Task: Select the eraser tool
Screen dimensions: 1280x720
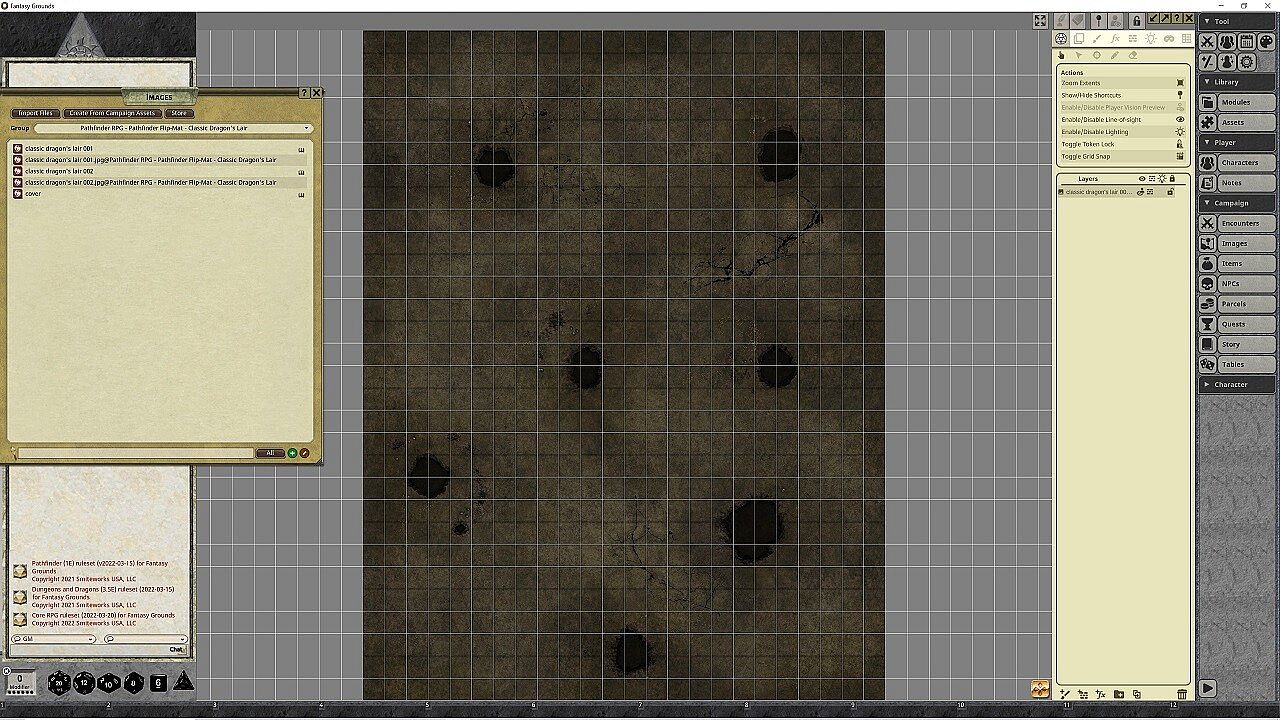Action: click(x=1133, y=56)
